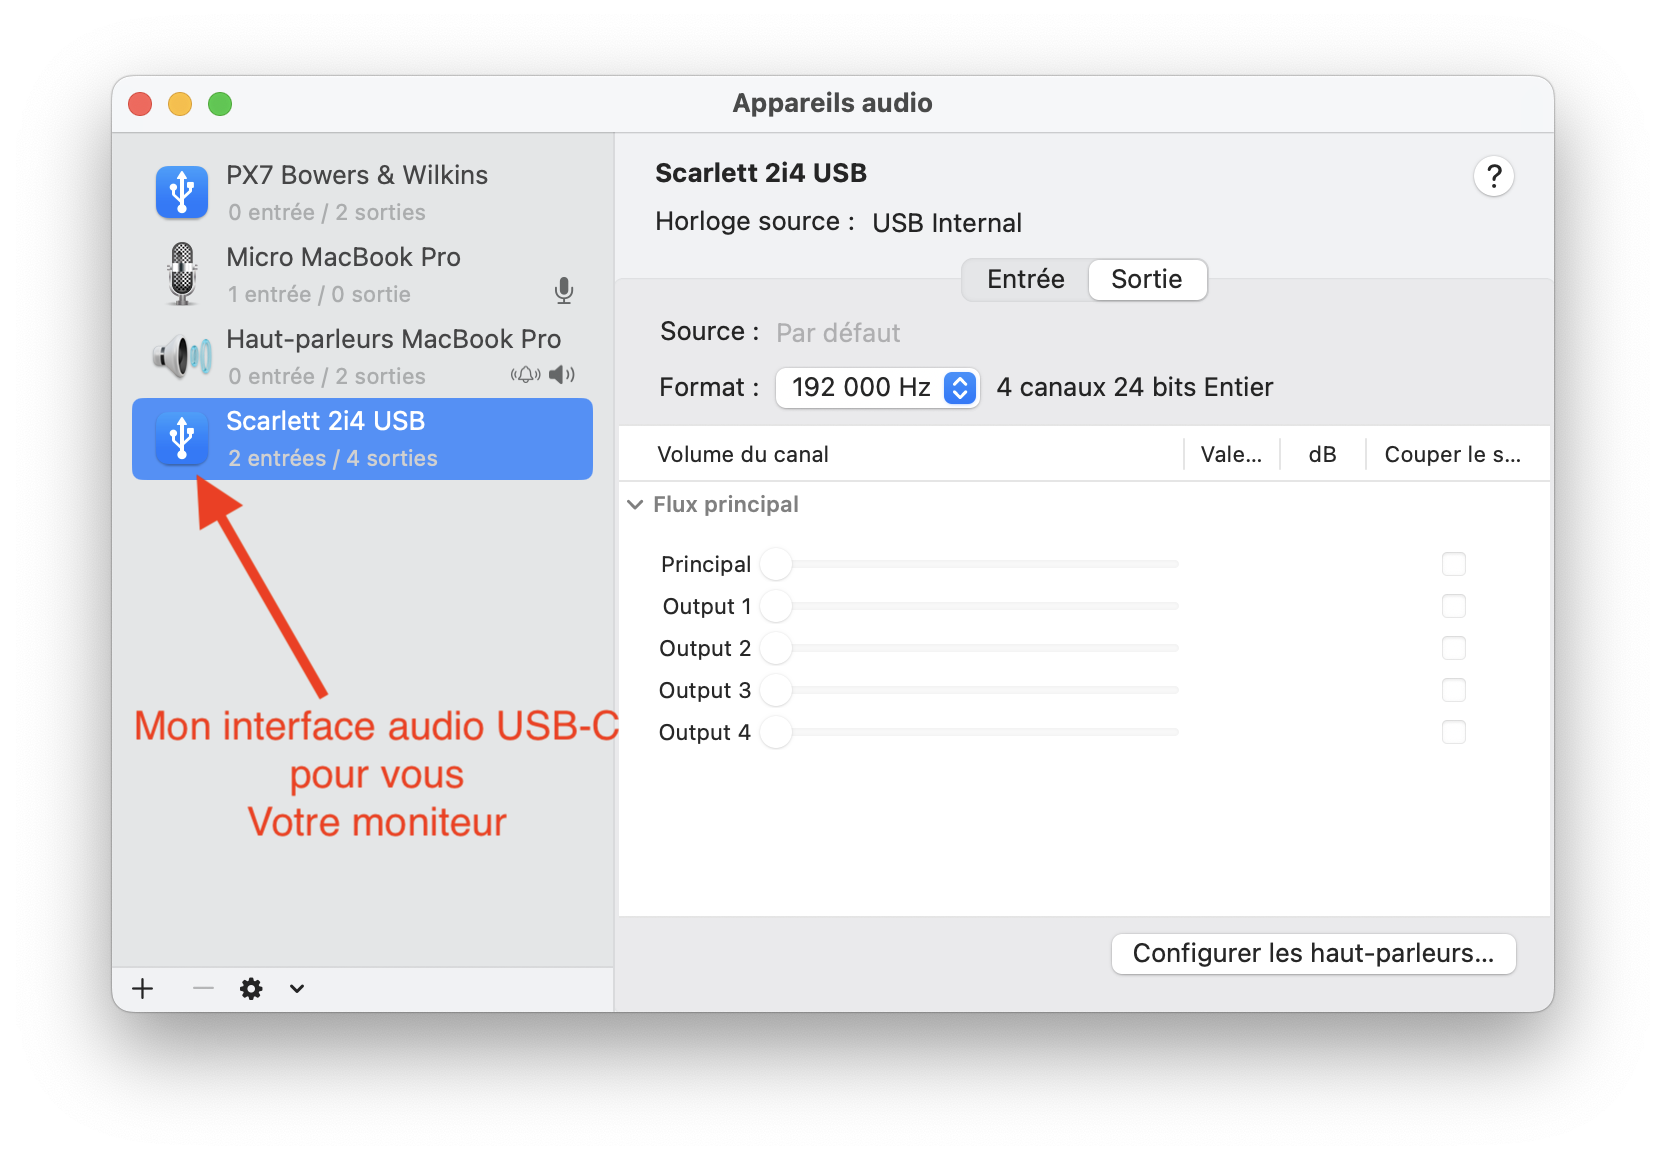Enable mute checkbox for Output 3
This screenshot has width=1666, height=1160.
click(x=1453, y=690)
